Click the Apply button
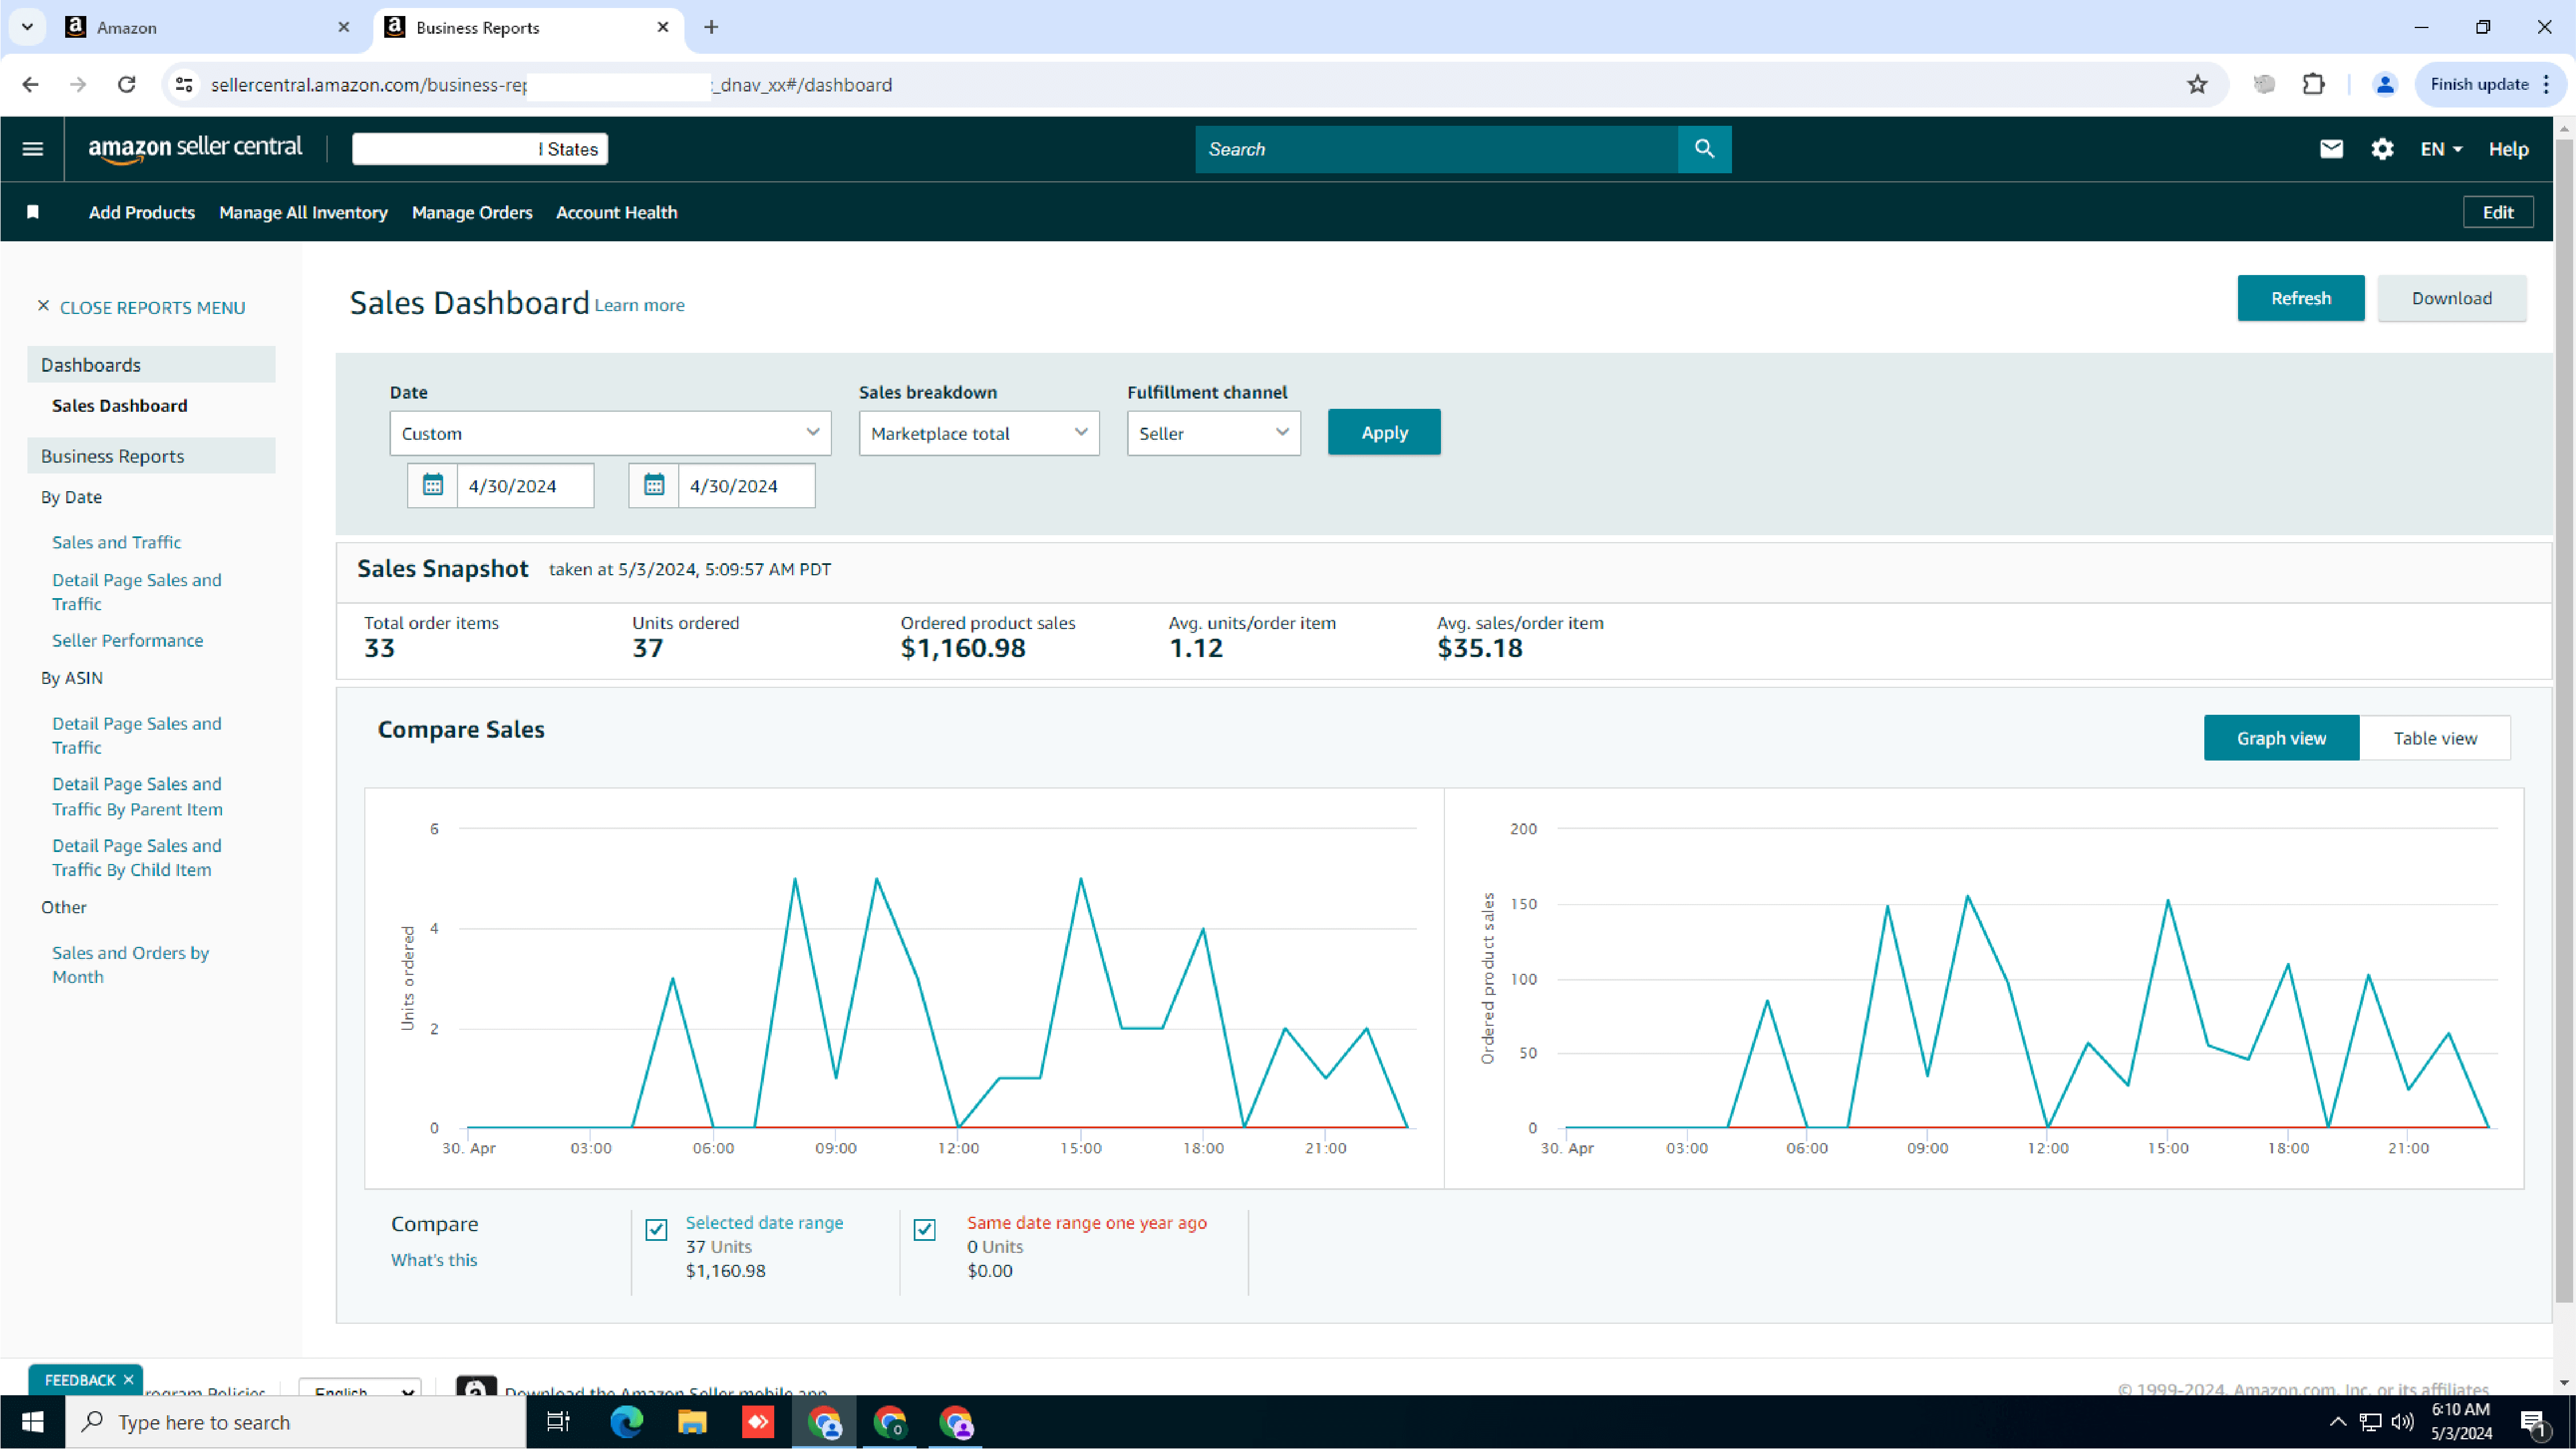 pos(1384,432)
